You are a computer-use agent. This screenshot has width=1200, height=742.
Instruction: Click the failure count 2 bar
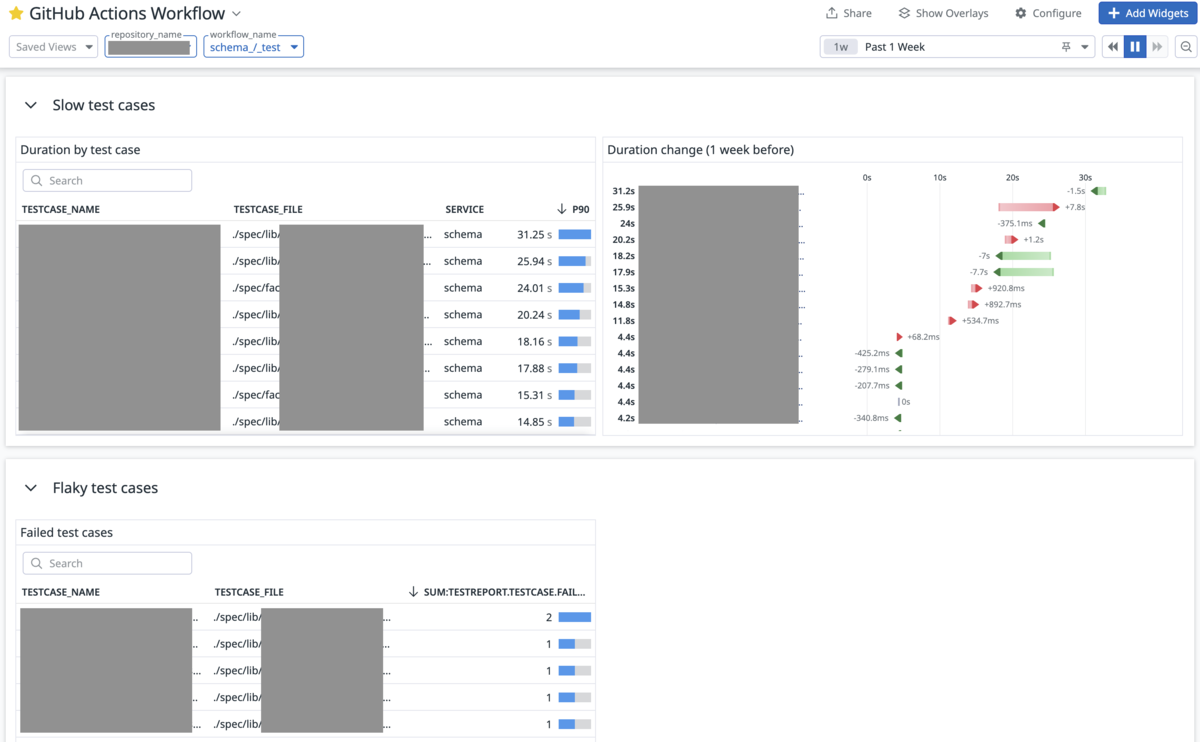[x=575, y=617]
